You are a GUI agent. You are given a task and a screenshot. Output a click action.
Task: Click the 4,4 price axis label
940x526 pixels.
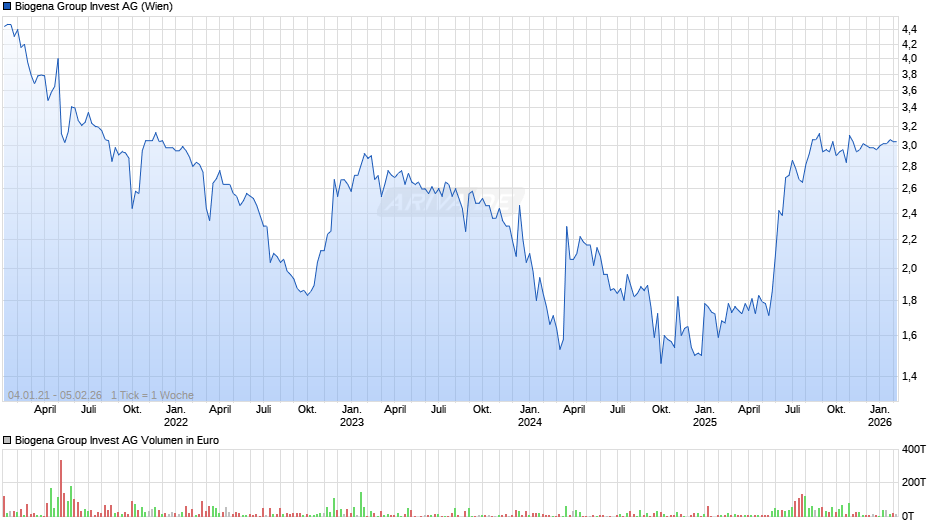coord(909,29)
